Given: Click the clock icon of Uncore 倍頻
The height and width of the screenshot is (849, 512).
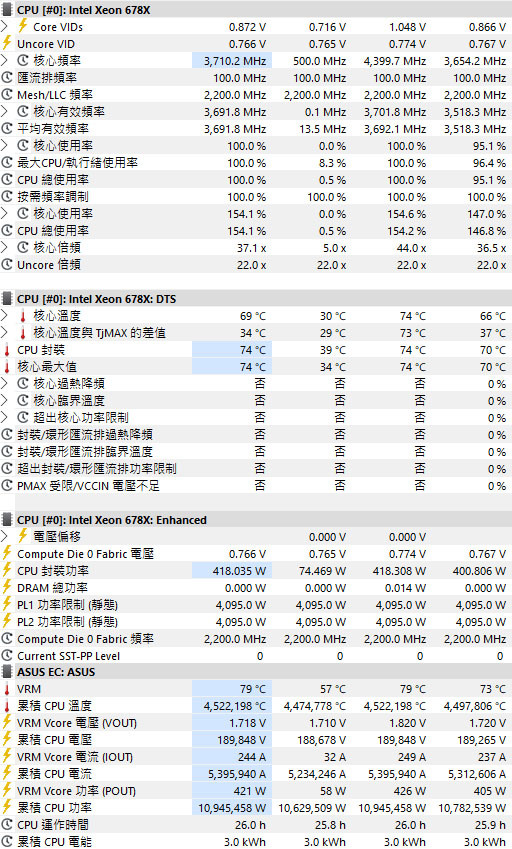Looking at the screenshot, I should pyautogui.click(x=7, y=265).
